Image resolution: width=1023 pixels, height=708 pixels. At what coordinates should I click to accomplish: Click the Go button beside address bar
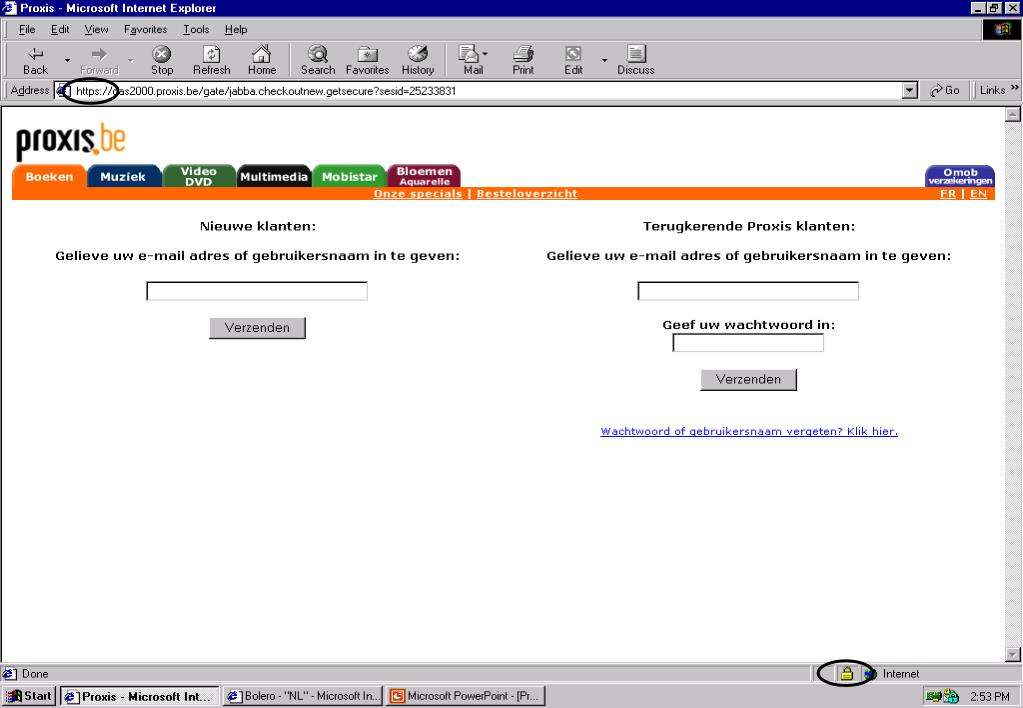click(x=944, y=91)
